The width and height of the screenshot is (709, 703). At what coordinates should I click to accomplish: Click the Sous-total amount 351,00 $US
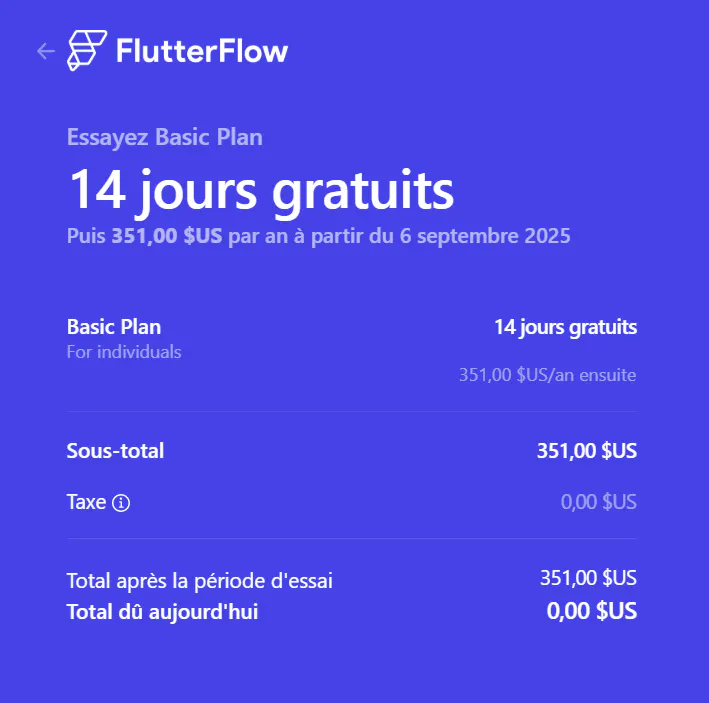point(586,451)
